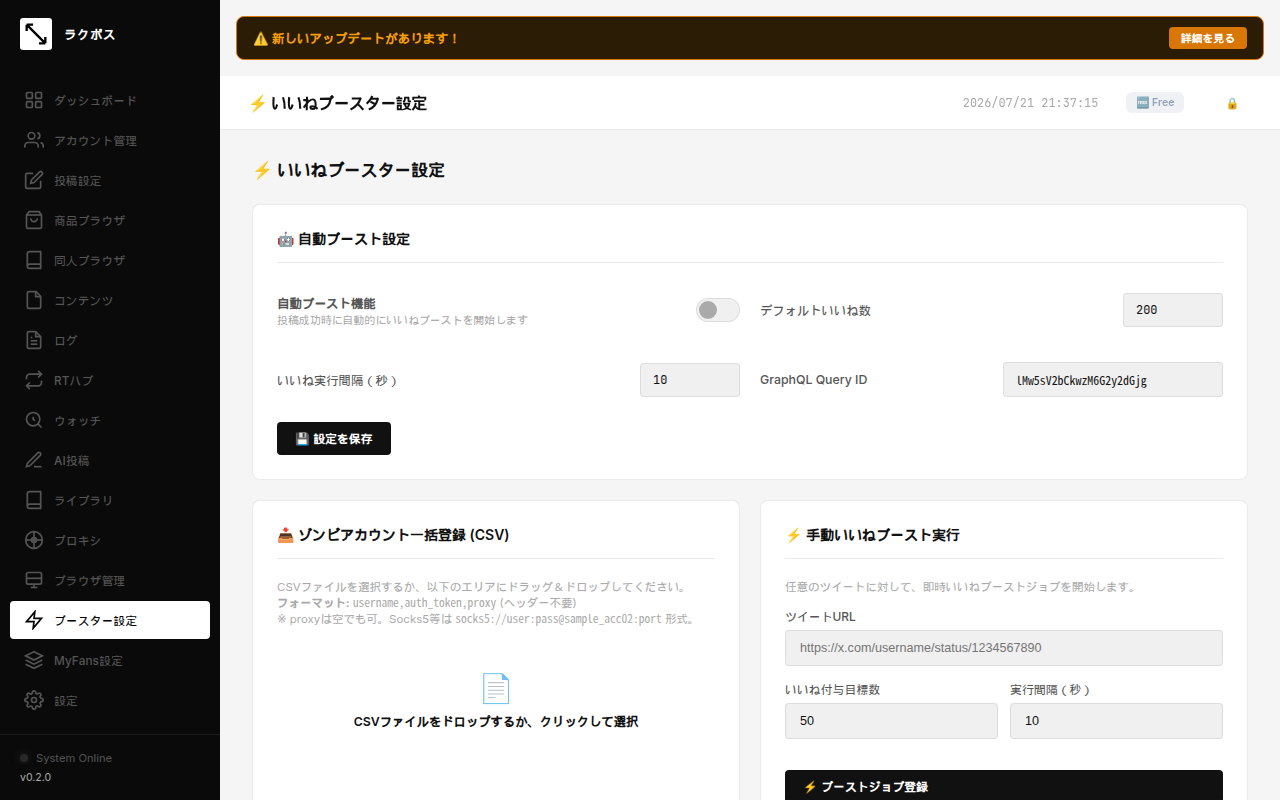Click the CSV document drop icon
The image size is (1280, 800).
click(x=496, y=688)
